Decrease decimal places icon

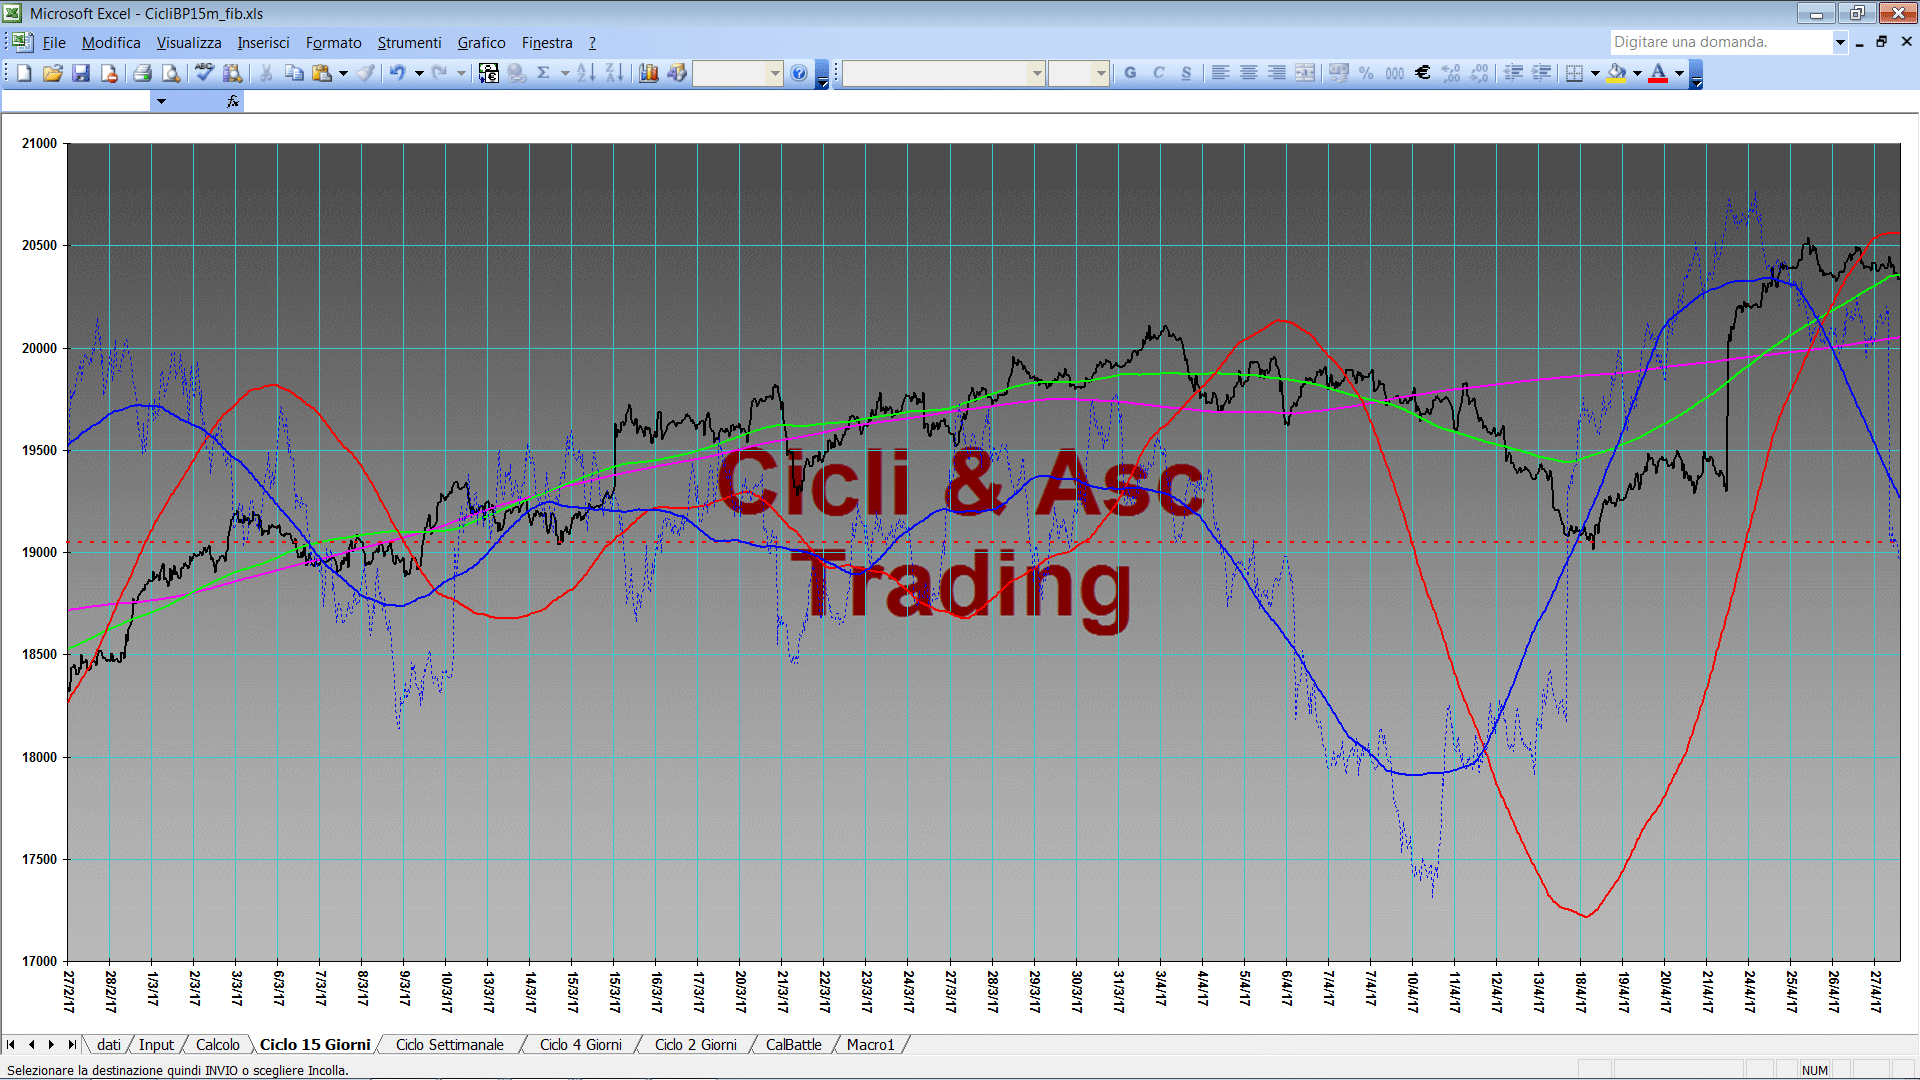(1479, 73)
